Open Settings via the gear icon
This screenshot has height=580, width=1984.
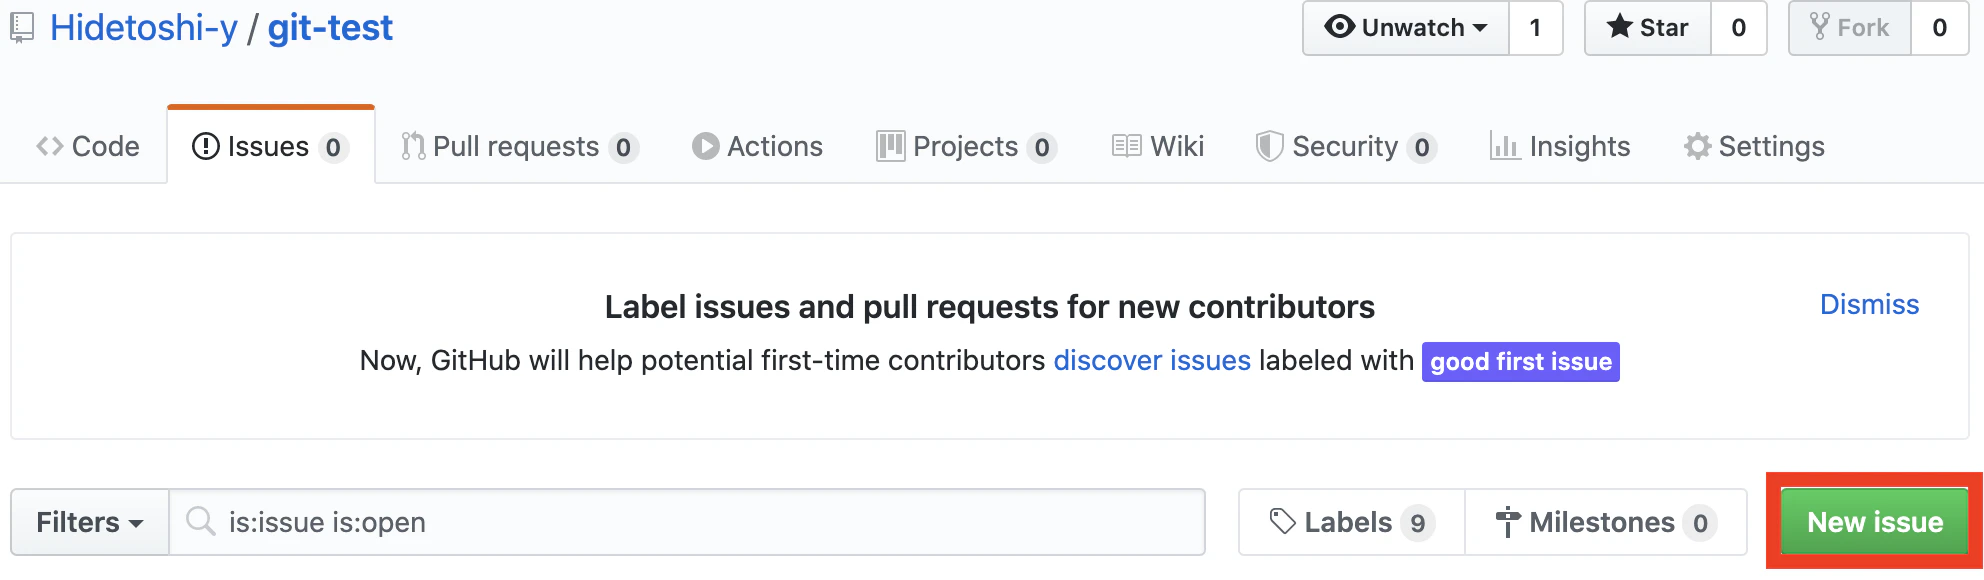point(1697,146)
